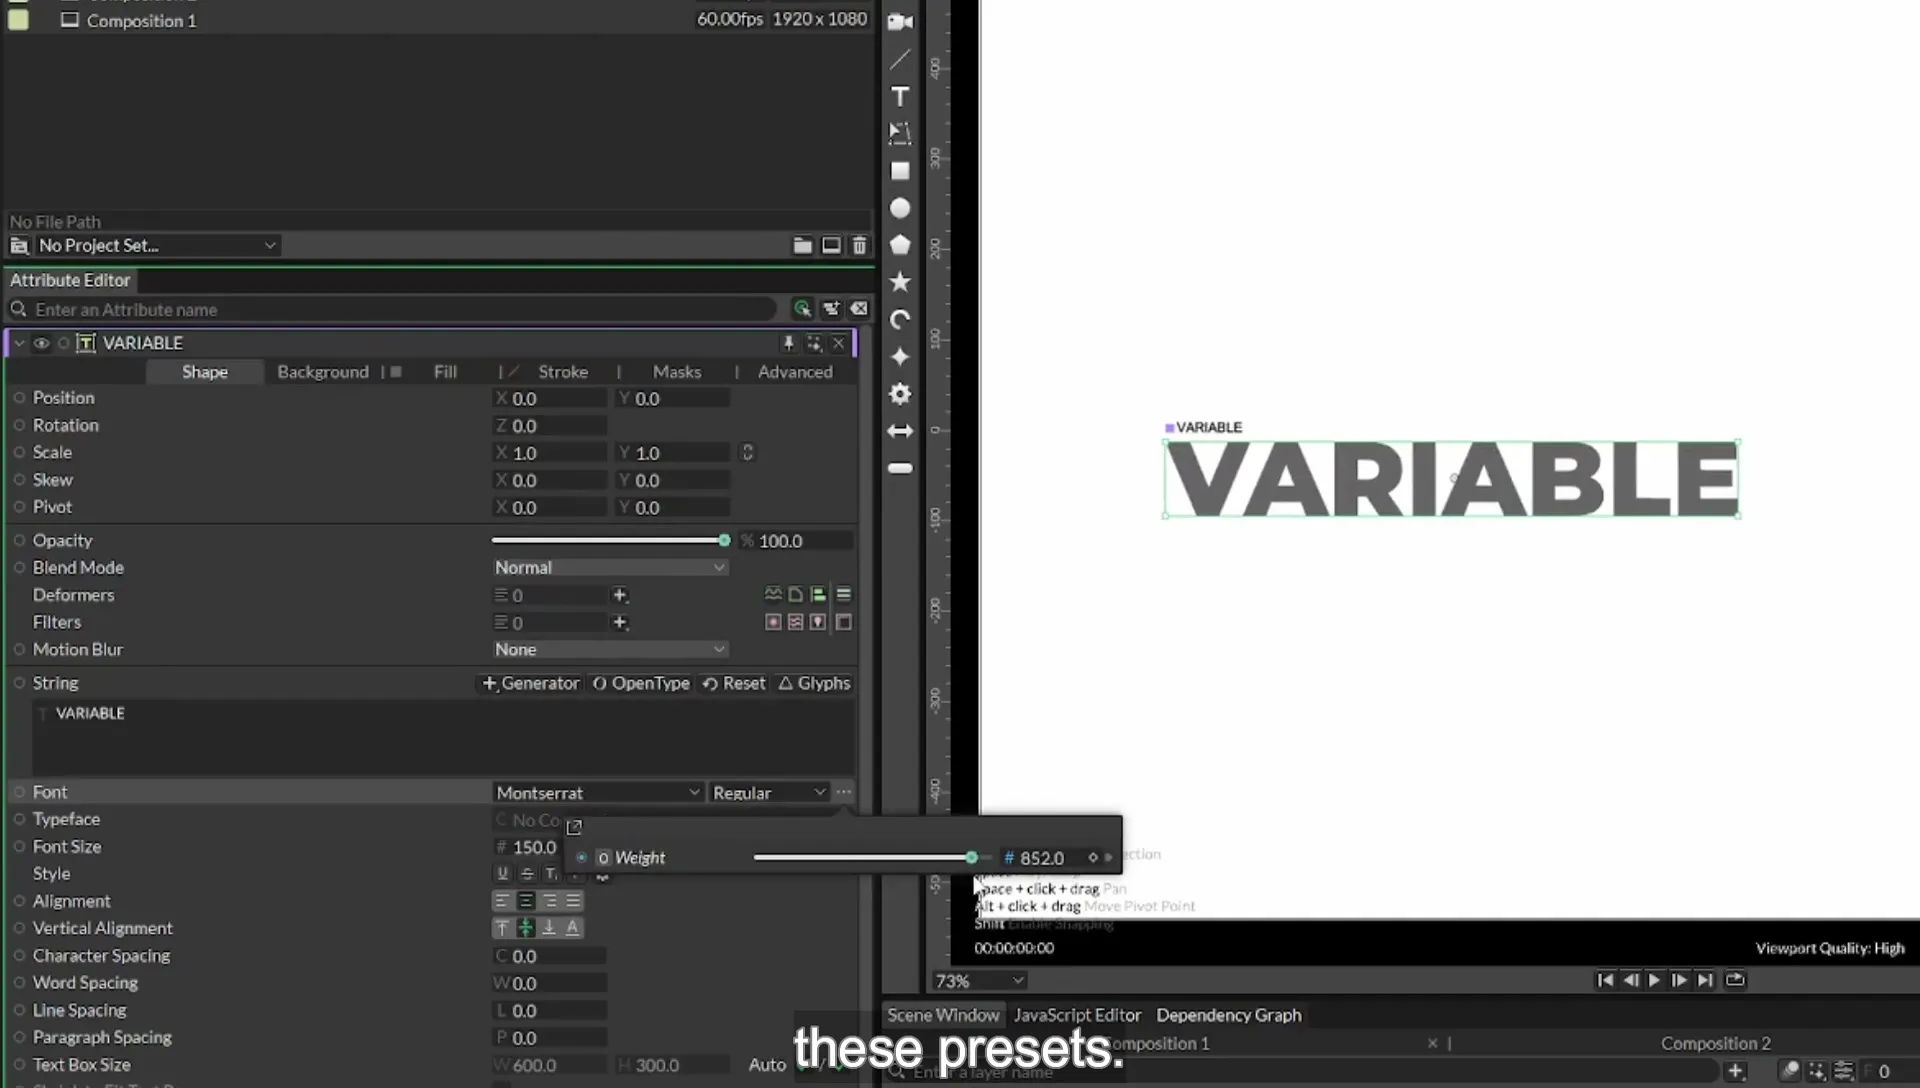Collapse the VARIABLE layer attributes
1920x1088 pixels.
[x=19, y=343]
